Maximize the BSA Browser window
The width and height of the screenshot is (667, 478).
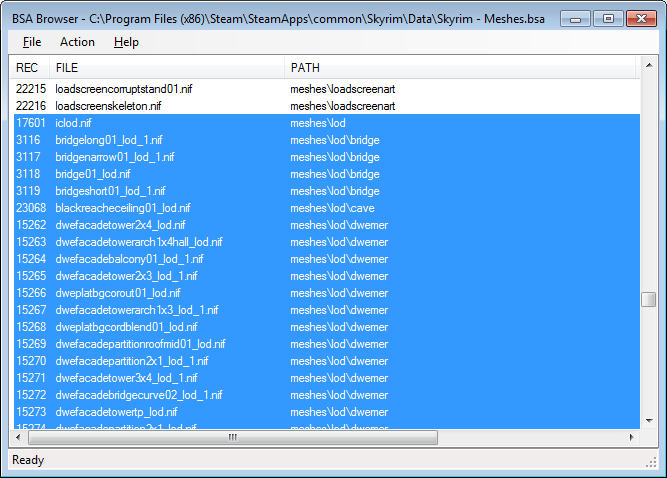click(608, 19)
